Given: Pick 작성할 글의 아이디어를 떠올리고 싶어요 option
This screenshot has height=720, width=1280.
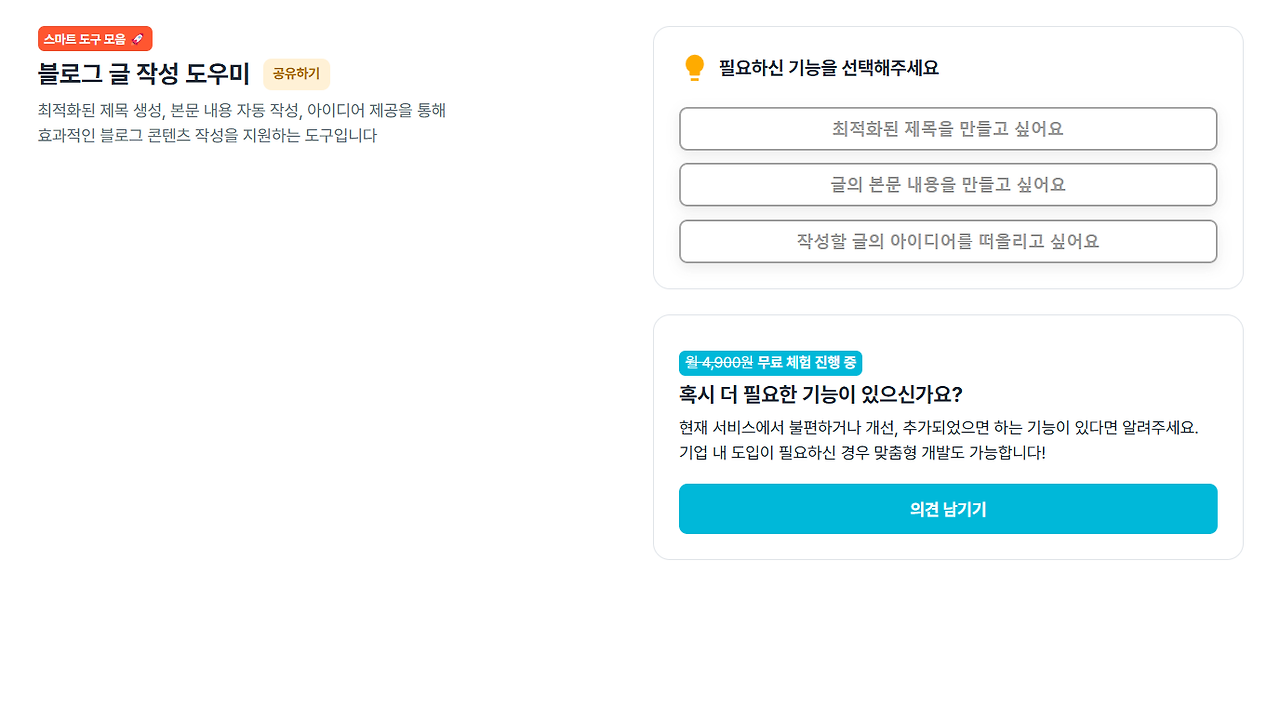Looking at the screenshot, I should (x=947, y=241).
